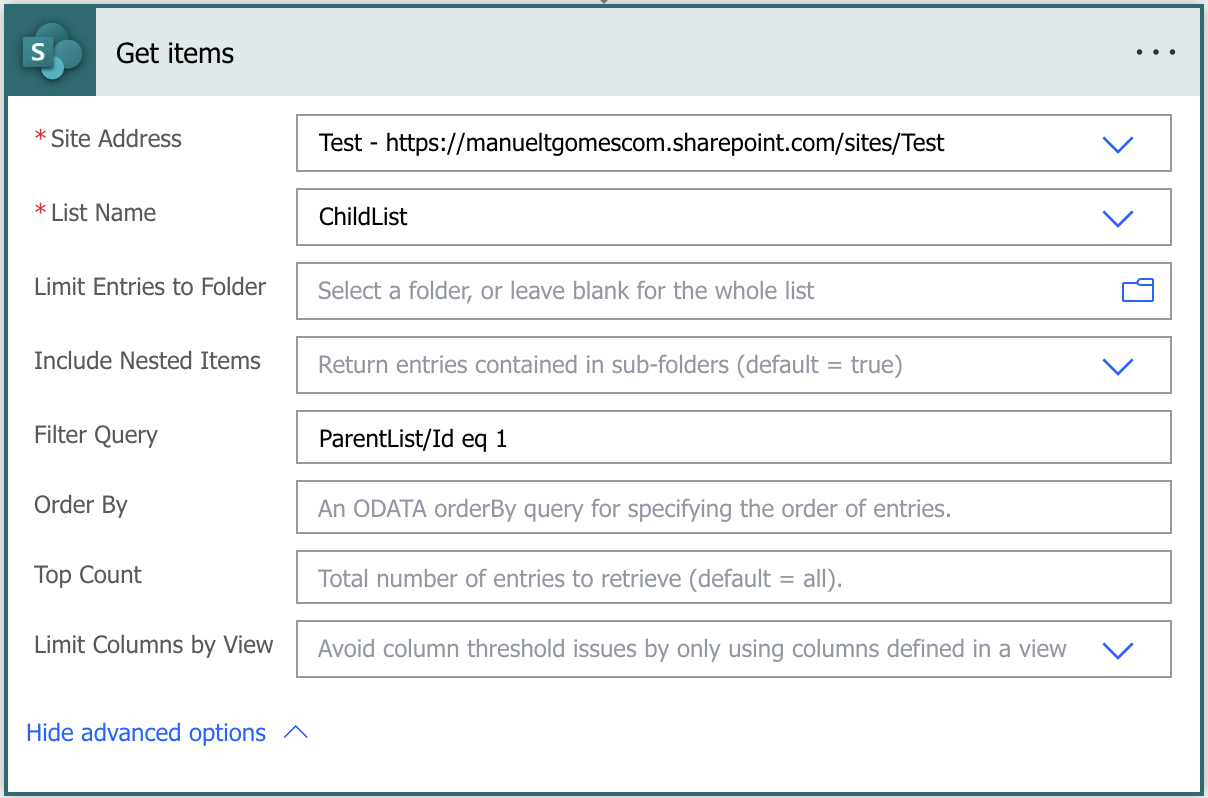
Task: Click the up chevron next to Hide advanced options
Action: click(295, 732)
